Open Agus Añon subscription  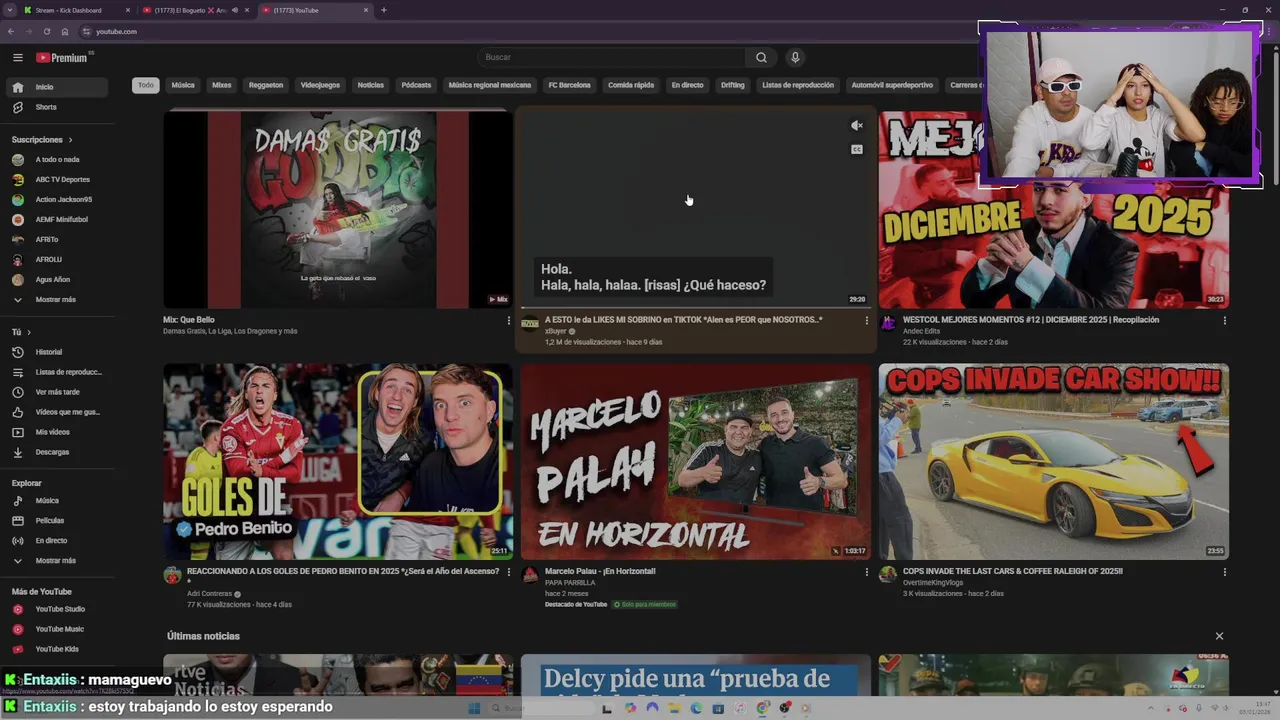tap(59, 280)
